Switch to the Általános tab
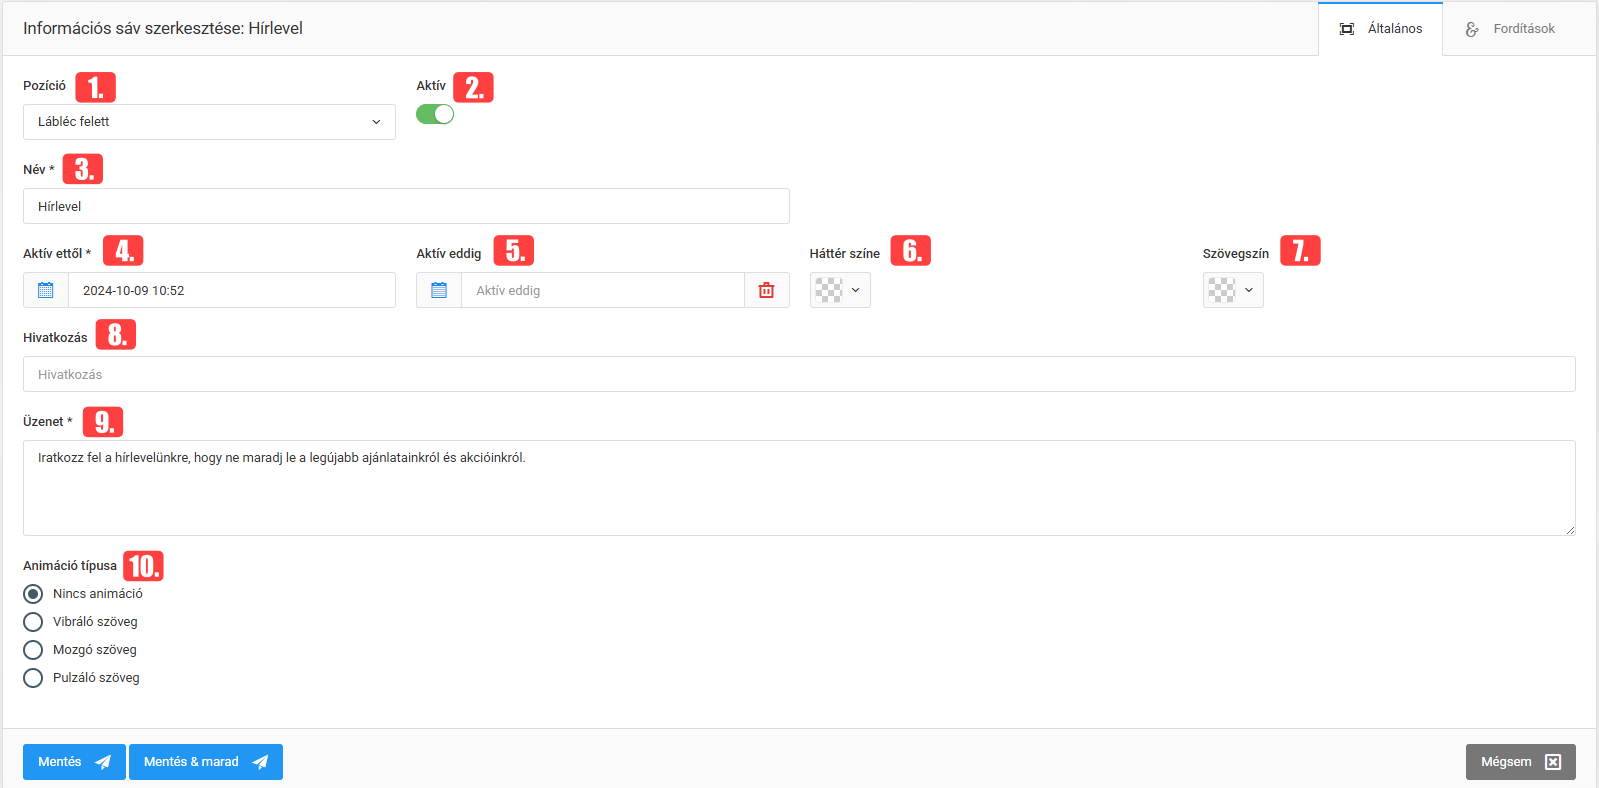This screenshot has height=788, width=1599. tap(1394, 29)
